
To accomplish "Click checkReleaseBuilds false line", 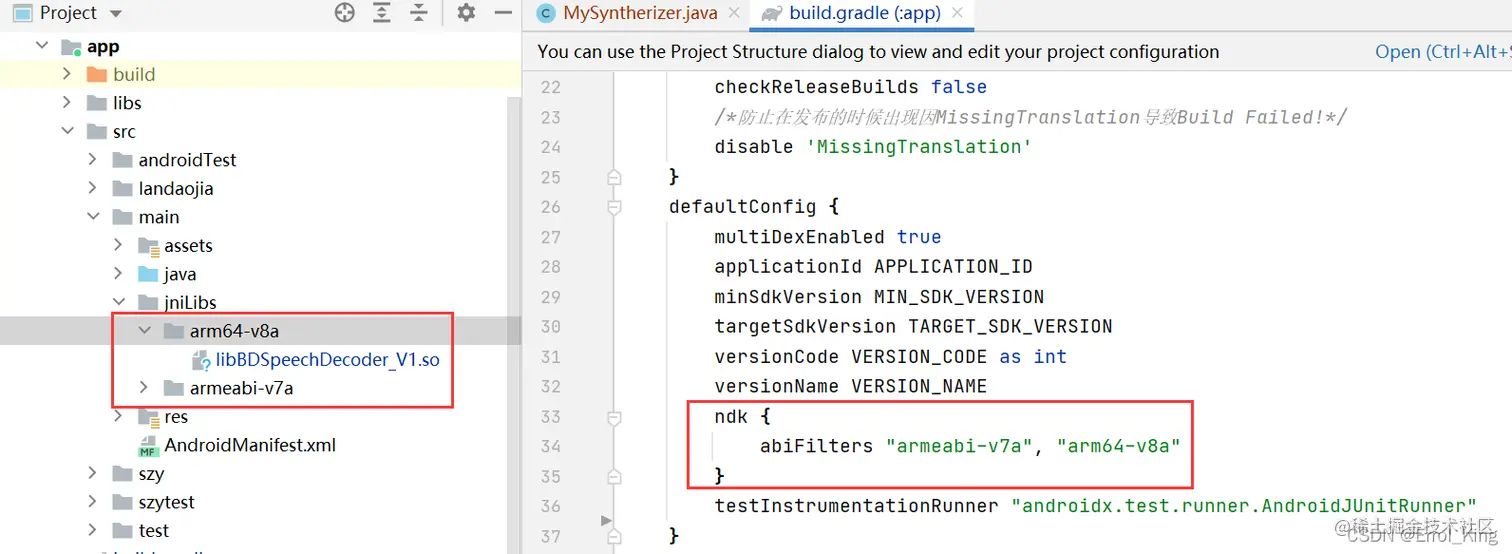I will click(x=851, y=87).
